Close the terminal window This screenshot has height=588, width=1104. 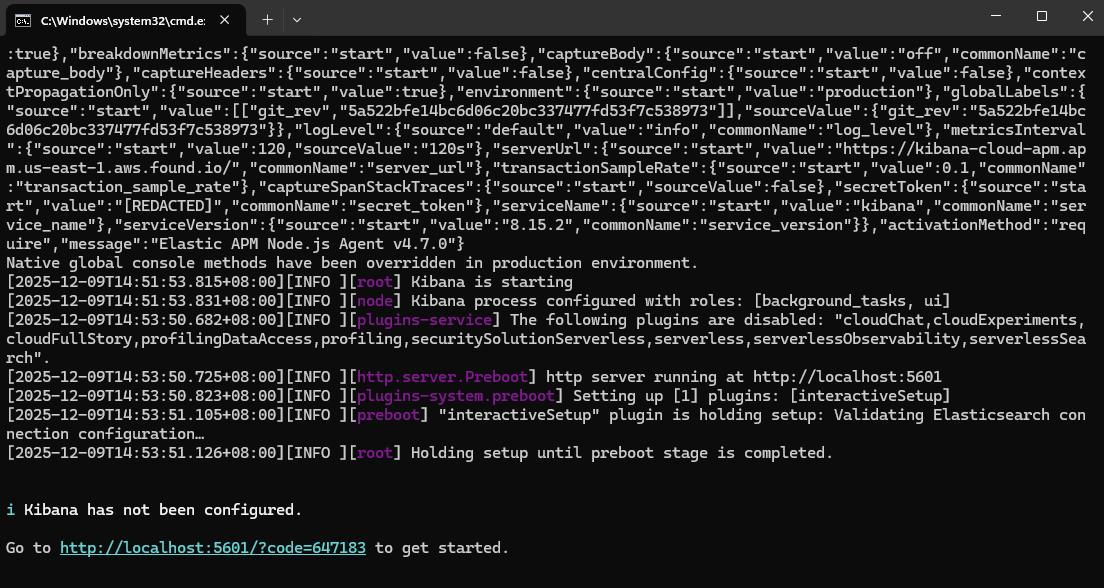[x=1086, y=16]
